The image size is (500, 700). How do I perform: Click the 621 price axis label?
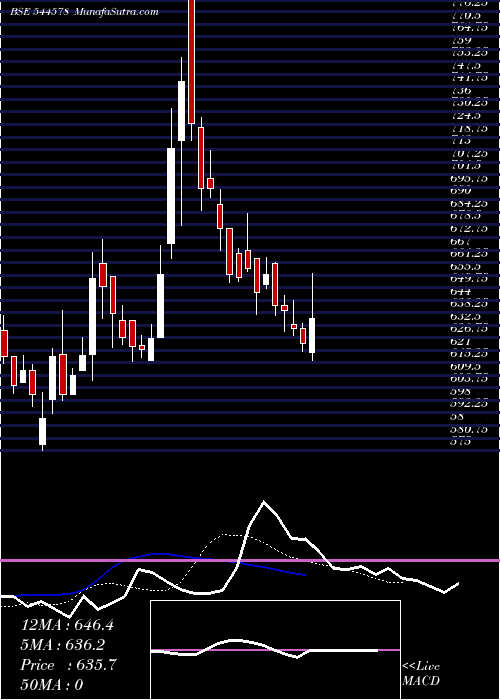(460, 342)
